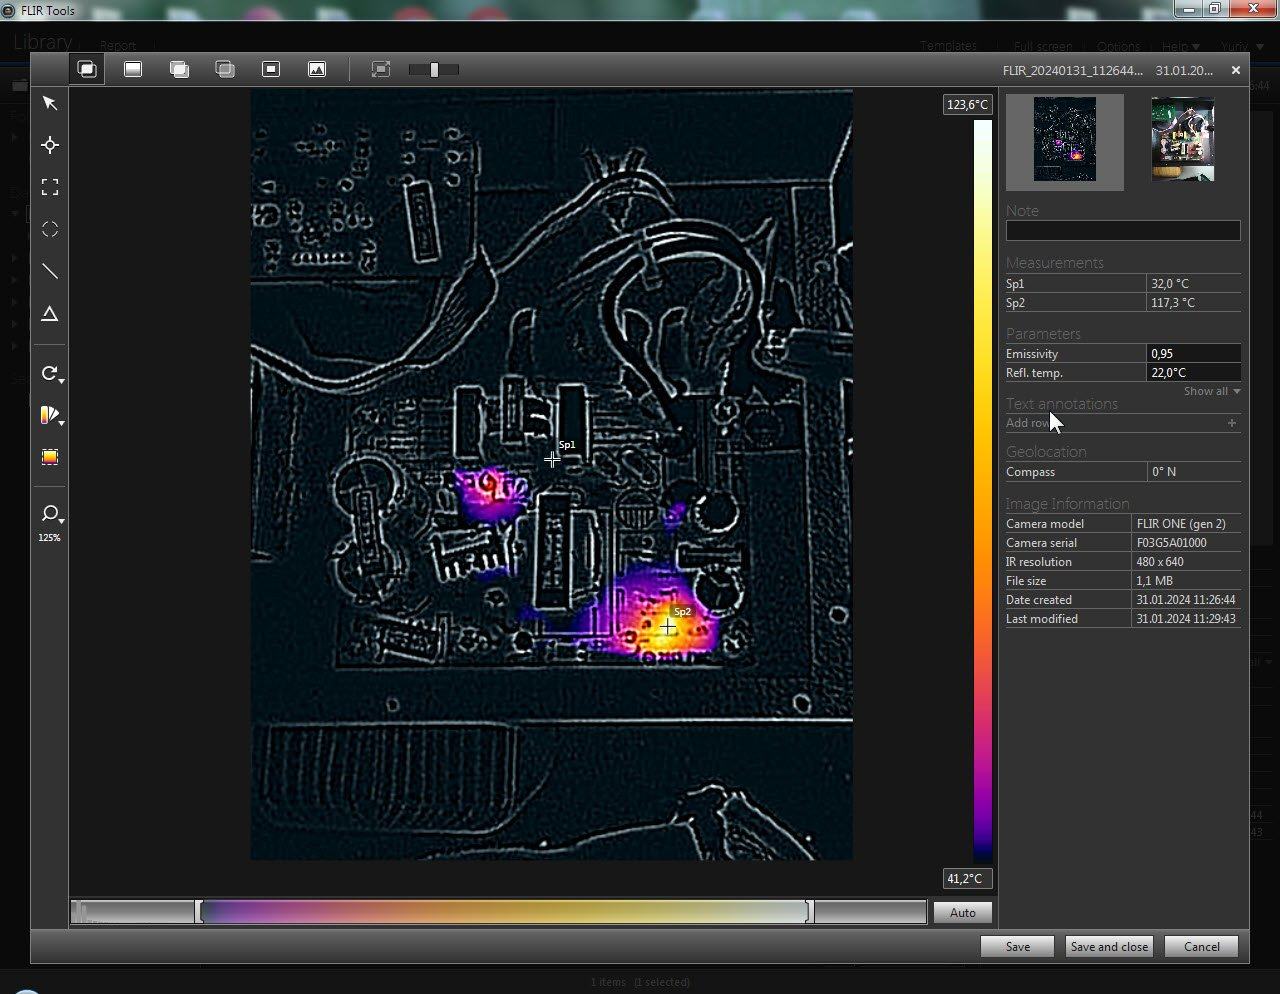Switch to plain thermal image mode
The height and width of the screenshot is (994, 1280).
[133, 69]
